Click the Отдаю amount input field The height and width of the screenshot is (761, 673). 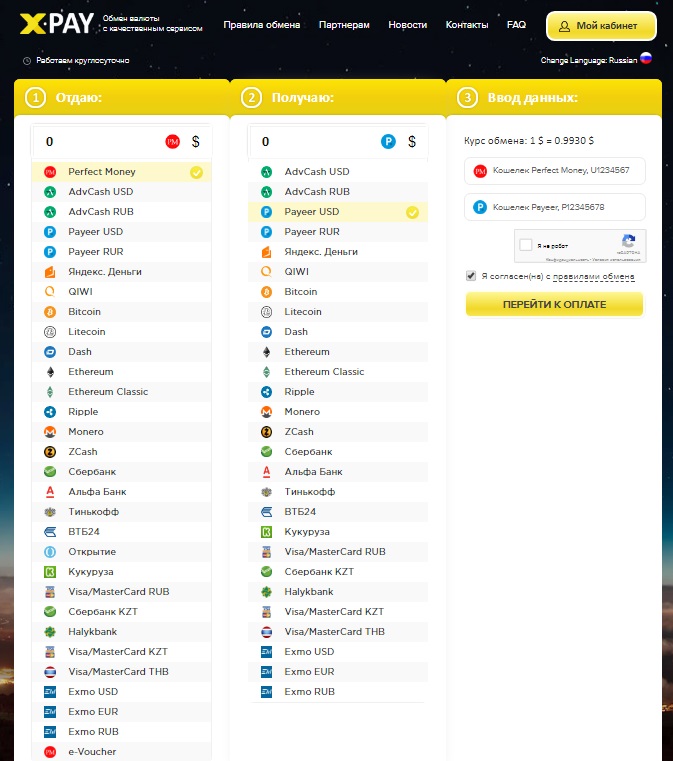pyautogui.click(x=121, y=142)
